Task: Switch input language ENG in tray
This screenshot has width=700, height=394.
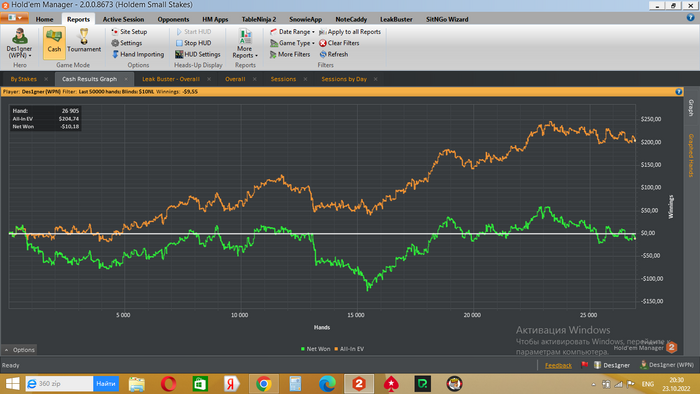Action: click(648, 384)
